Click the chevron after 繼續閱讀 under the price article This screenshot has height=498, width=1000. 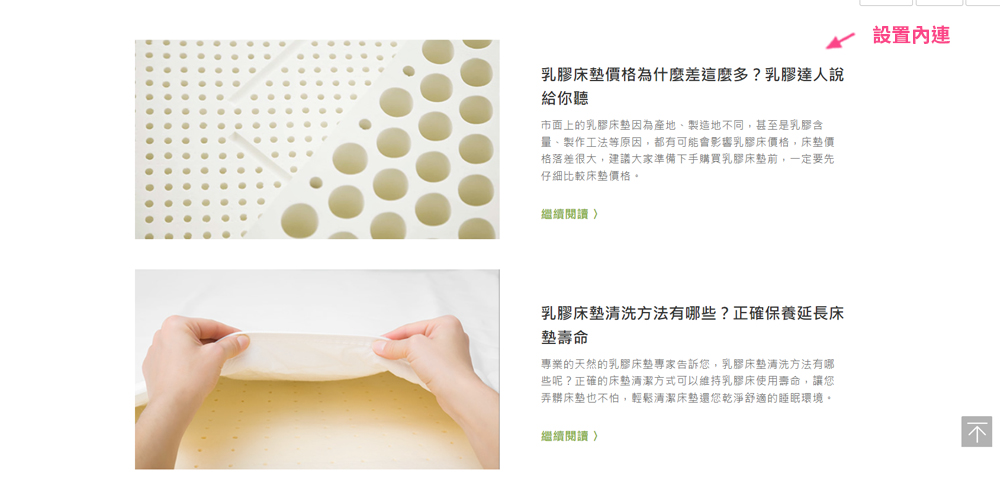[595, 214]
